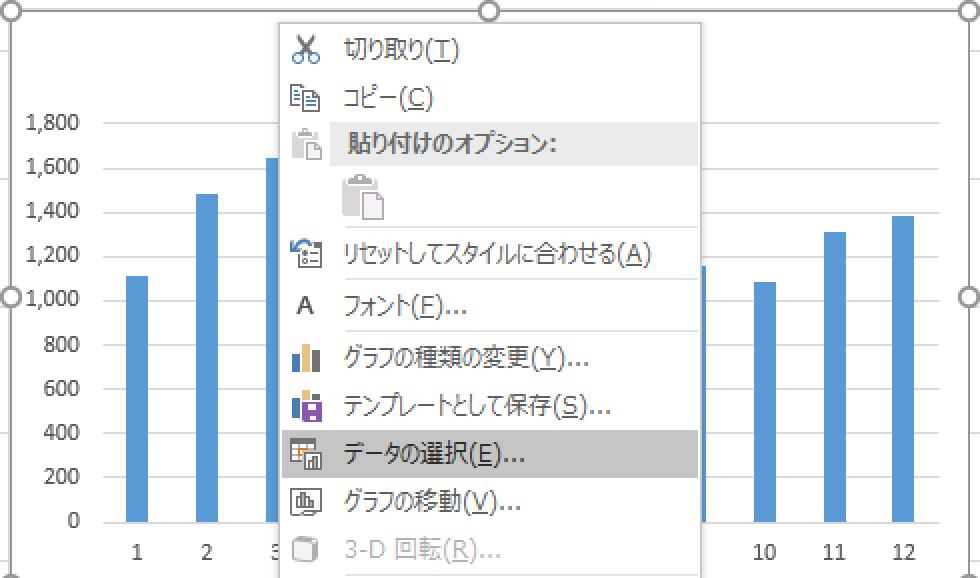Click the Select Data table icon

(306, 454)
